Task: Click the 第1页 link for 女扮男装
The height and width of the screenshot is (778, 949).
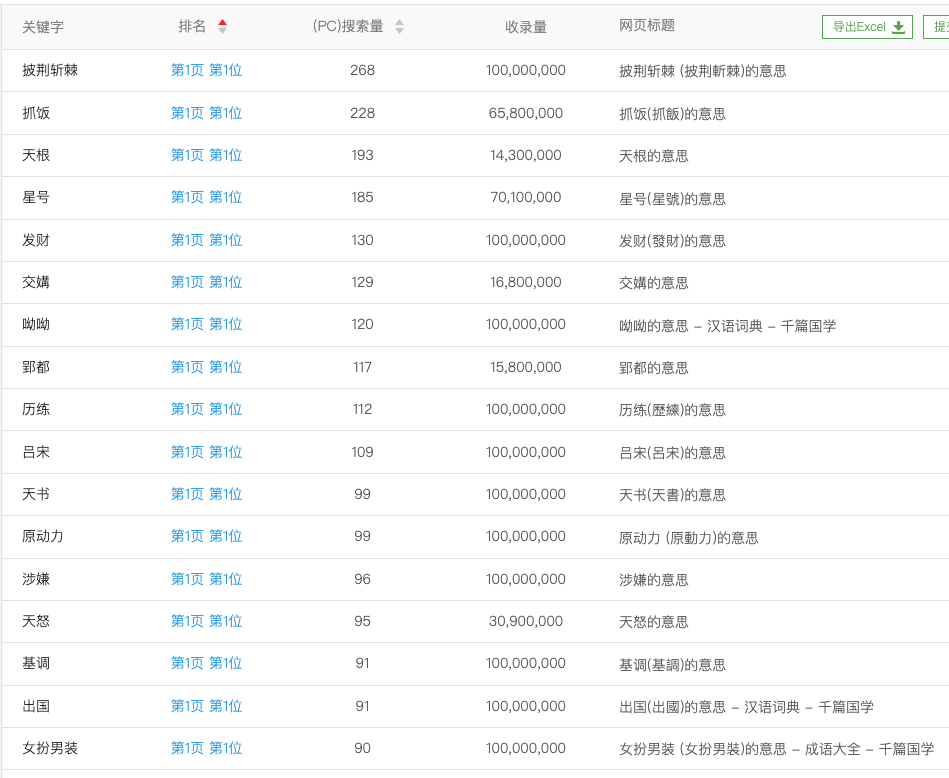Action: click(x=186, y=748)
